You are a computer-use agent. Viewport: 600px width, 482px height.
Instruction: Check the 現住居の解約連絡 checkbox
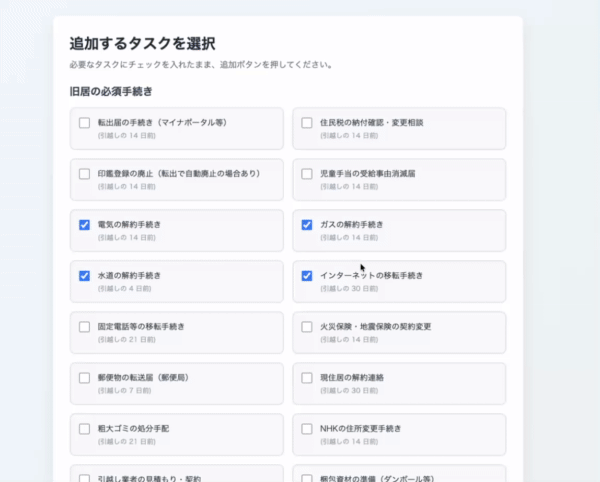(x=307, y=378)
